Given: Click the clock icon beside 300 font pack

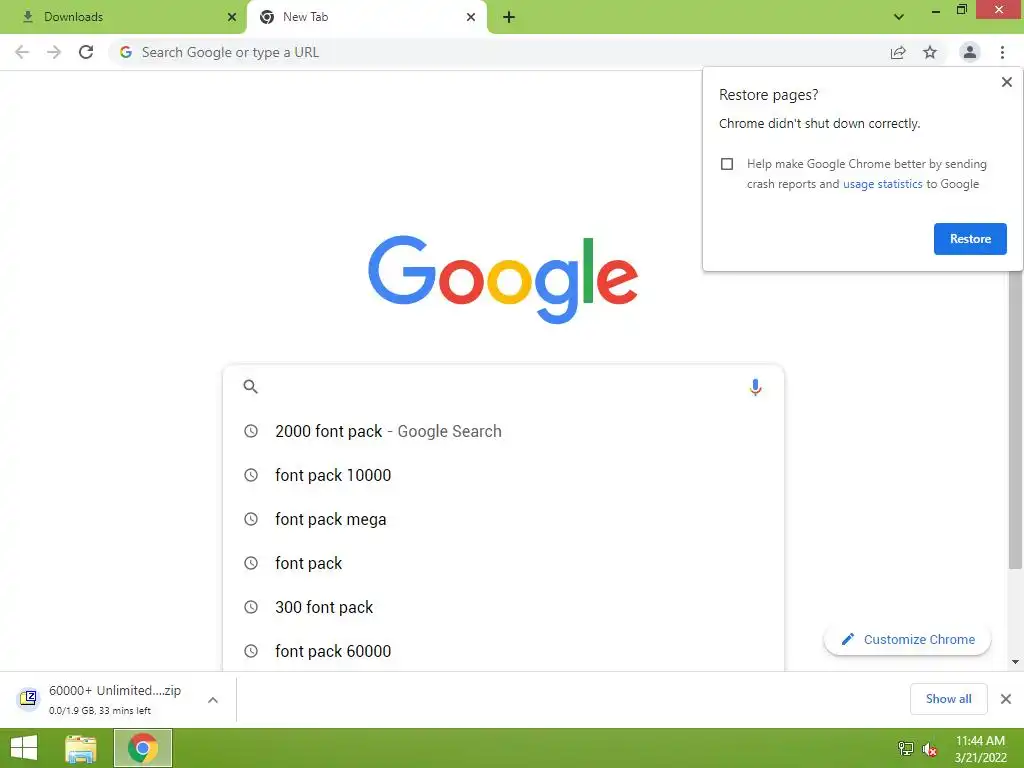Looking at the screenshot, I should (251, 607).
